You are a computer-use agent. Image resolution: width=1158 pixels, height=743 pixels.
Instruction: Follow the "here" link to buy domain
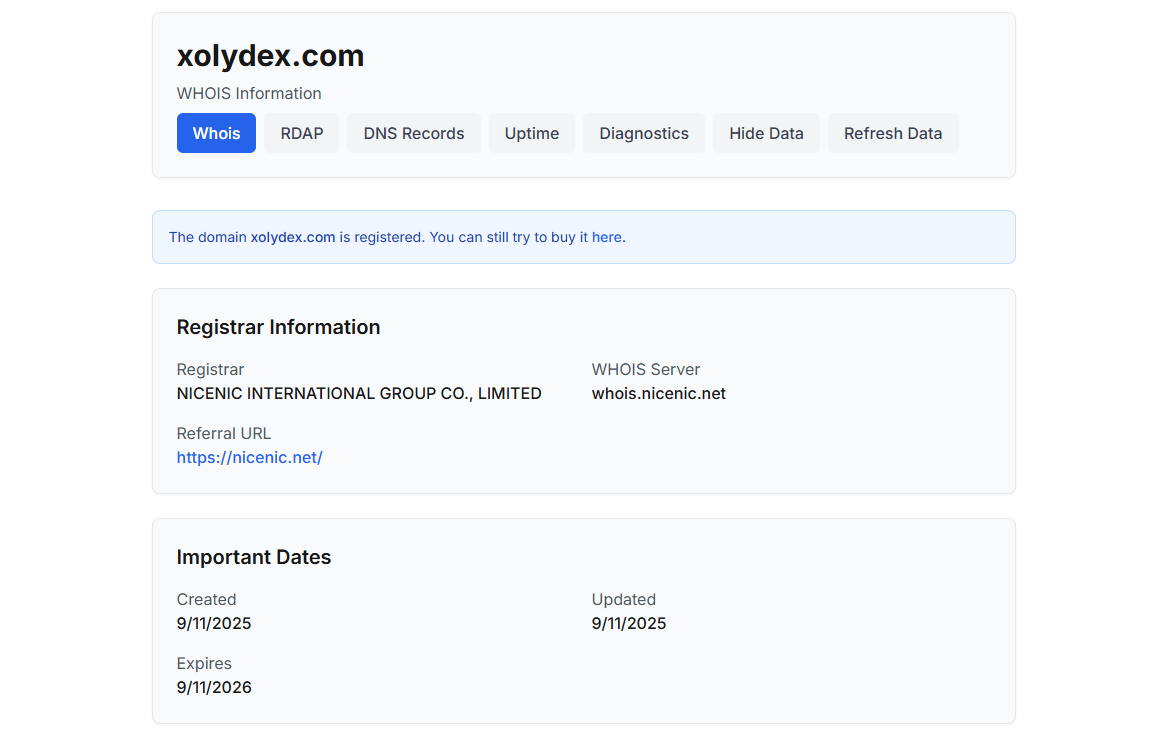click(606, 237)
